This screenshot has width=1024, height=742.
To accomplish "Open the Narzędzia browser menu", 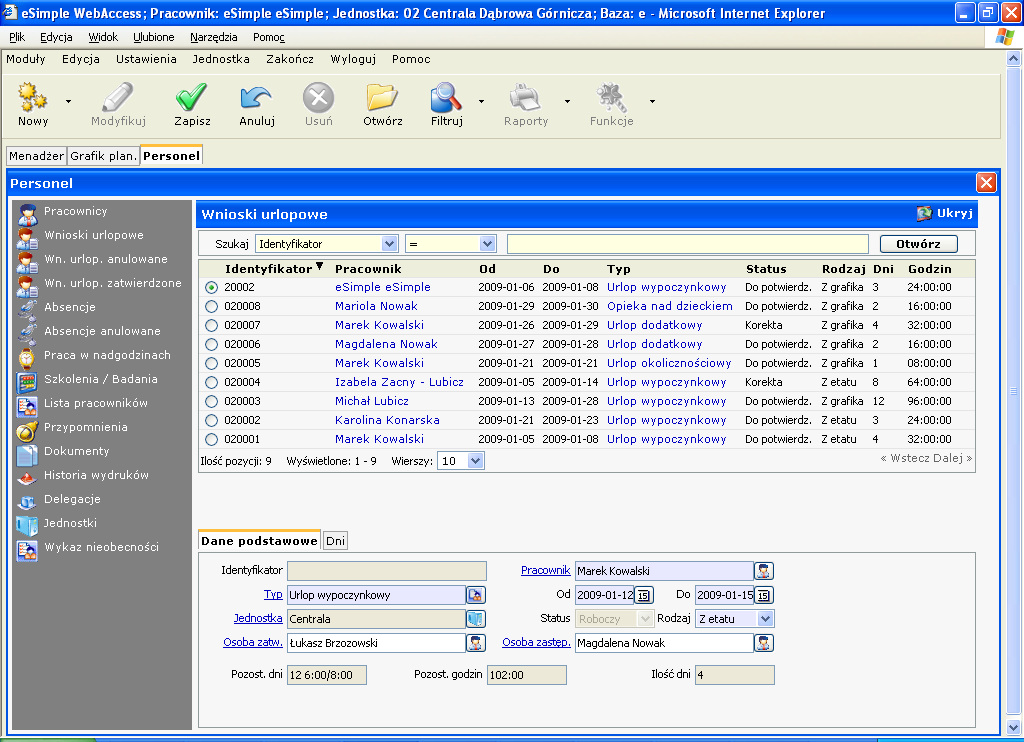I will coord(214,37).
